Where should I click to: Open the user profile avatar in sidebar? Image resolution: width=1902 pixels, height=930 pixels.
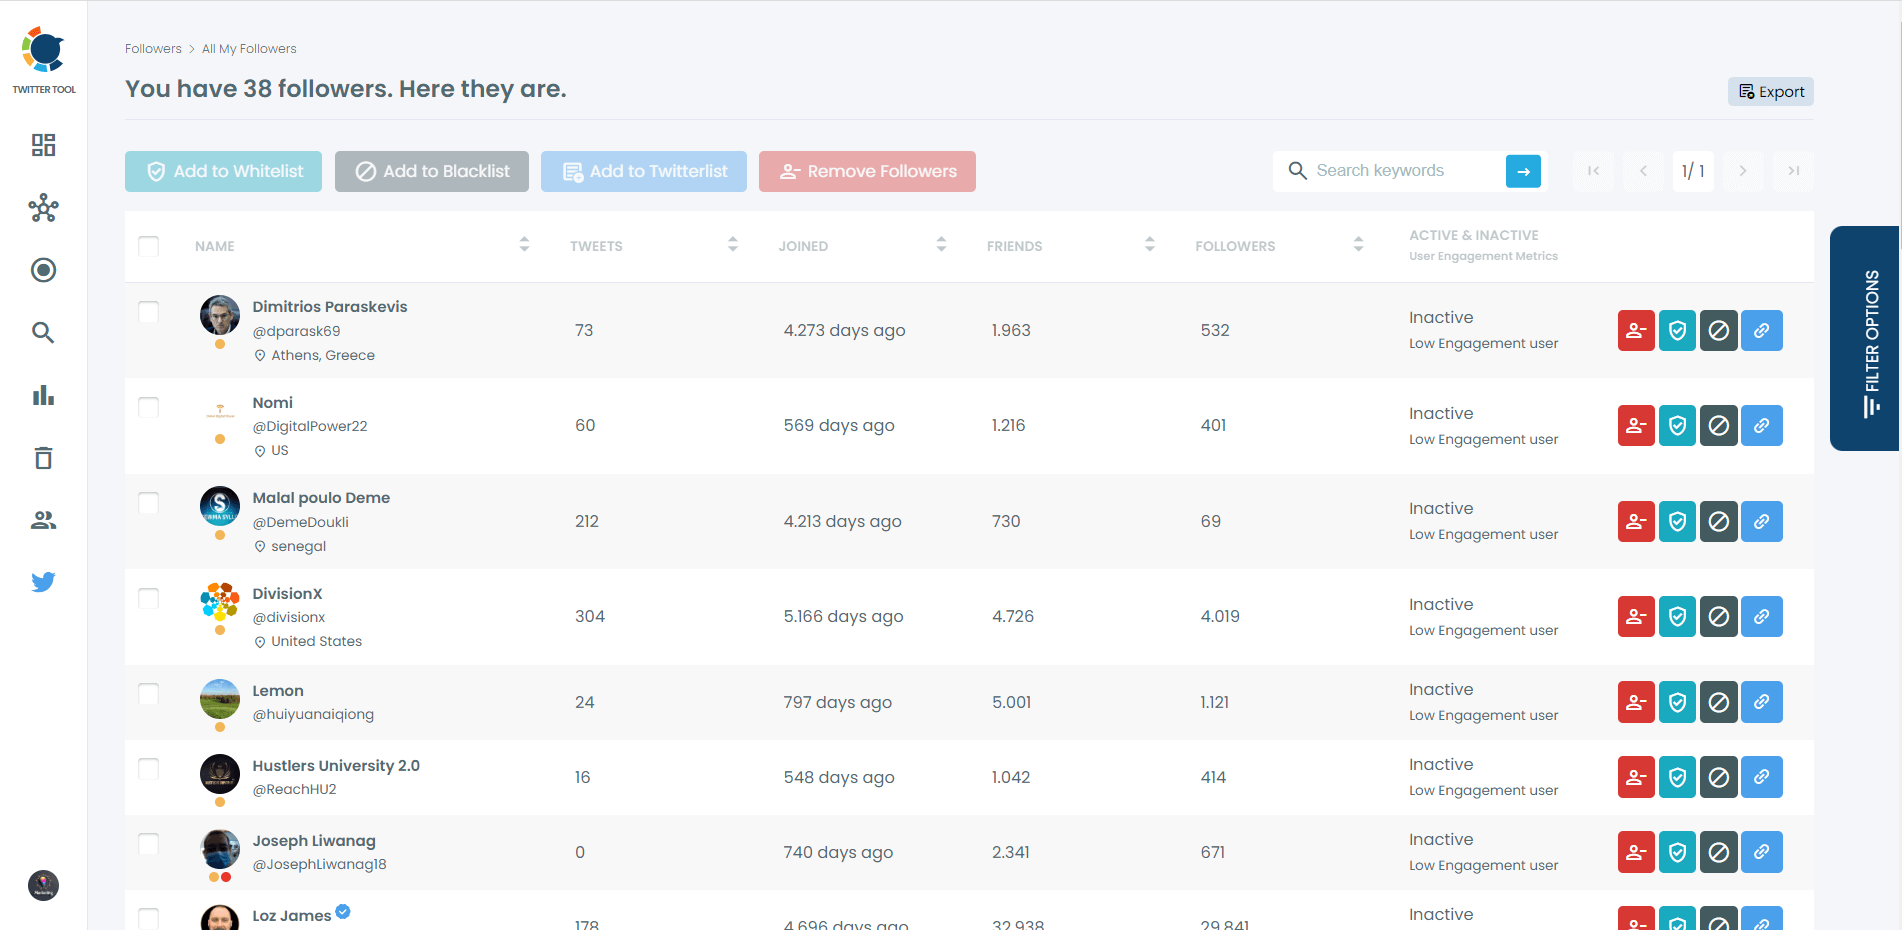[x=43, y=885]
